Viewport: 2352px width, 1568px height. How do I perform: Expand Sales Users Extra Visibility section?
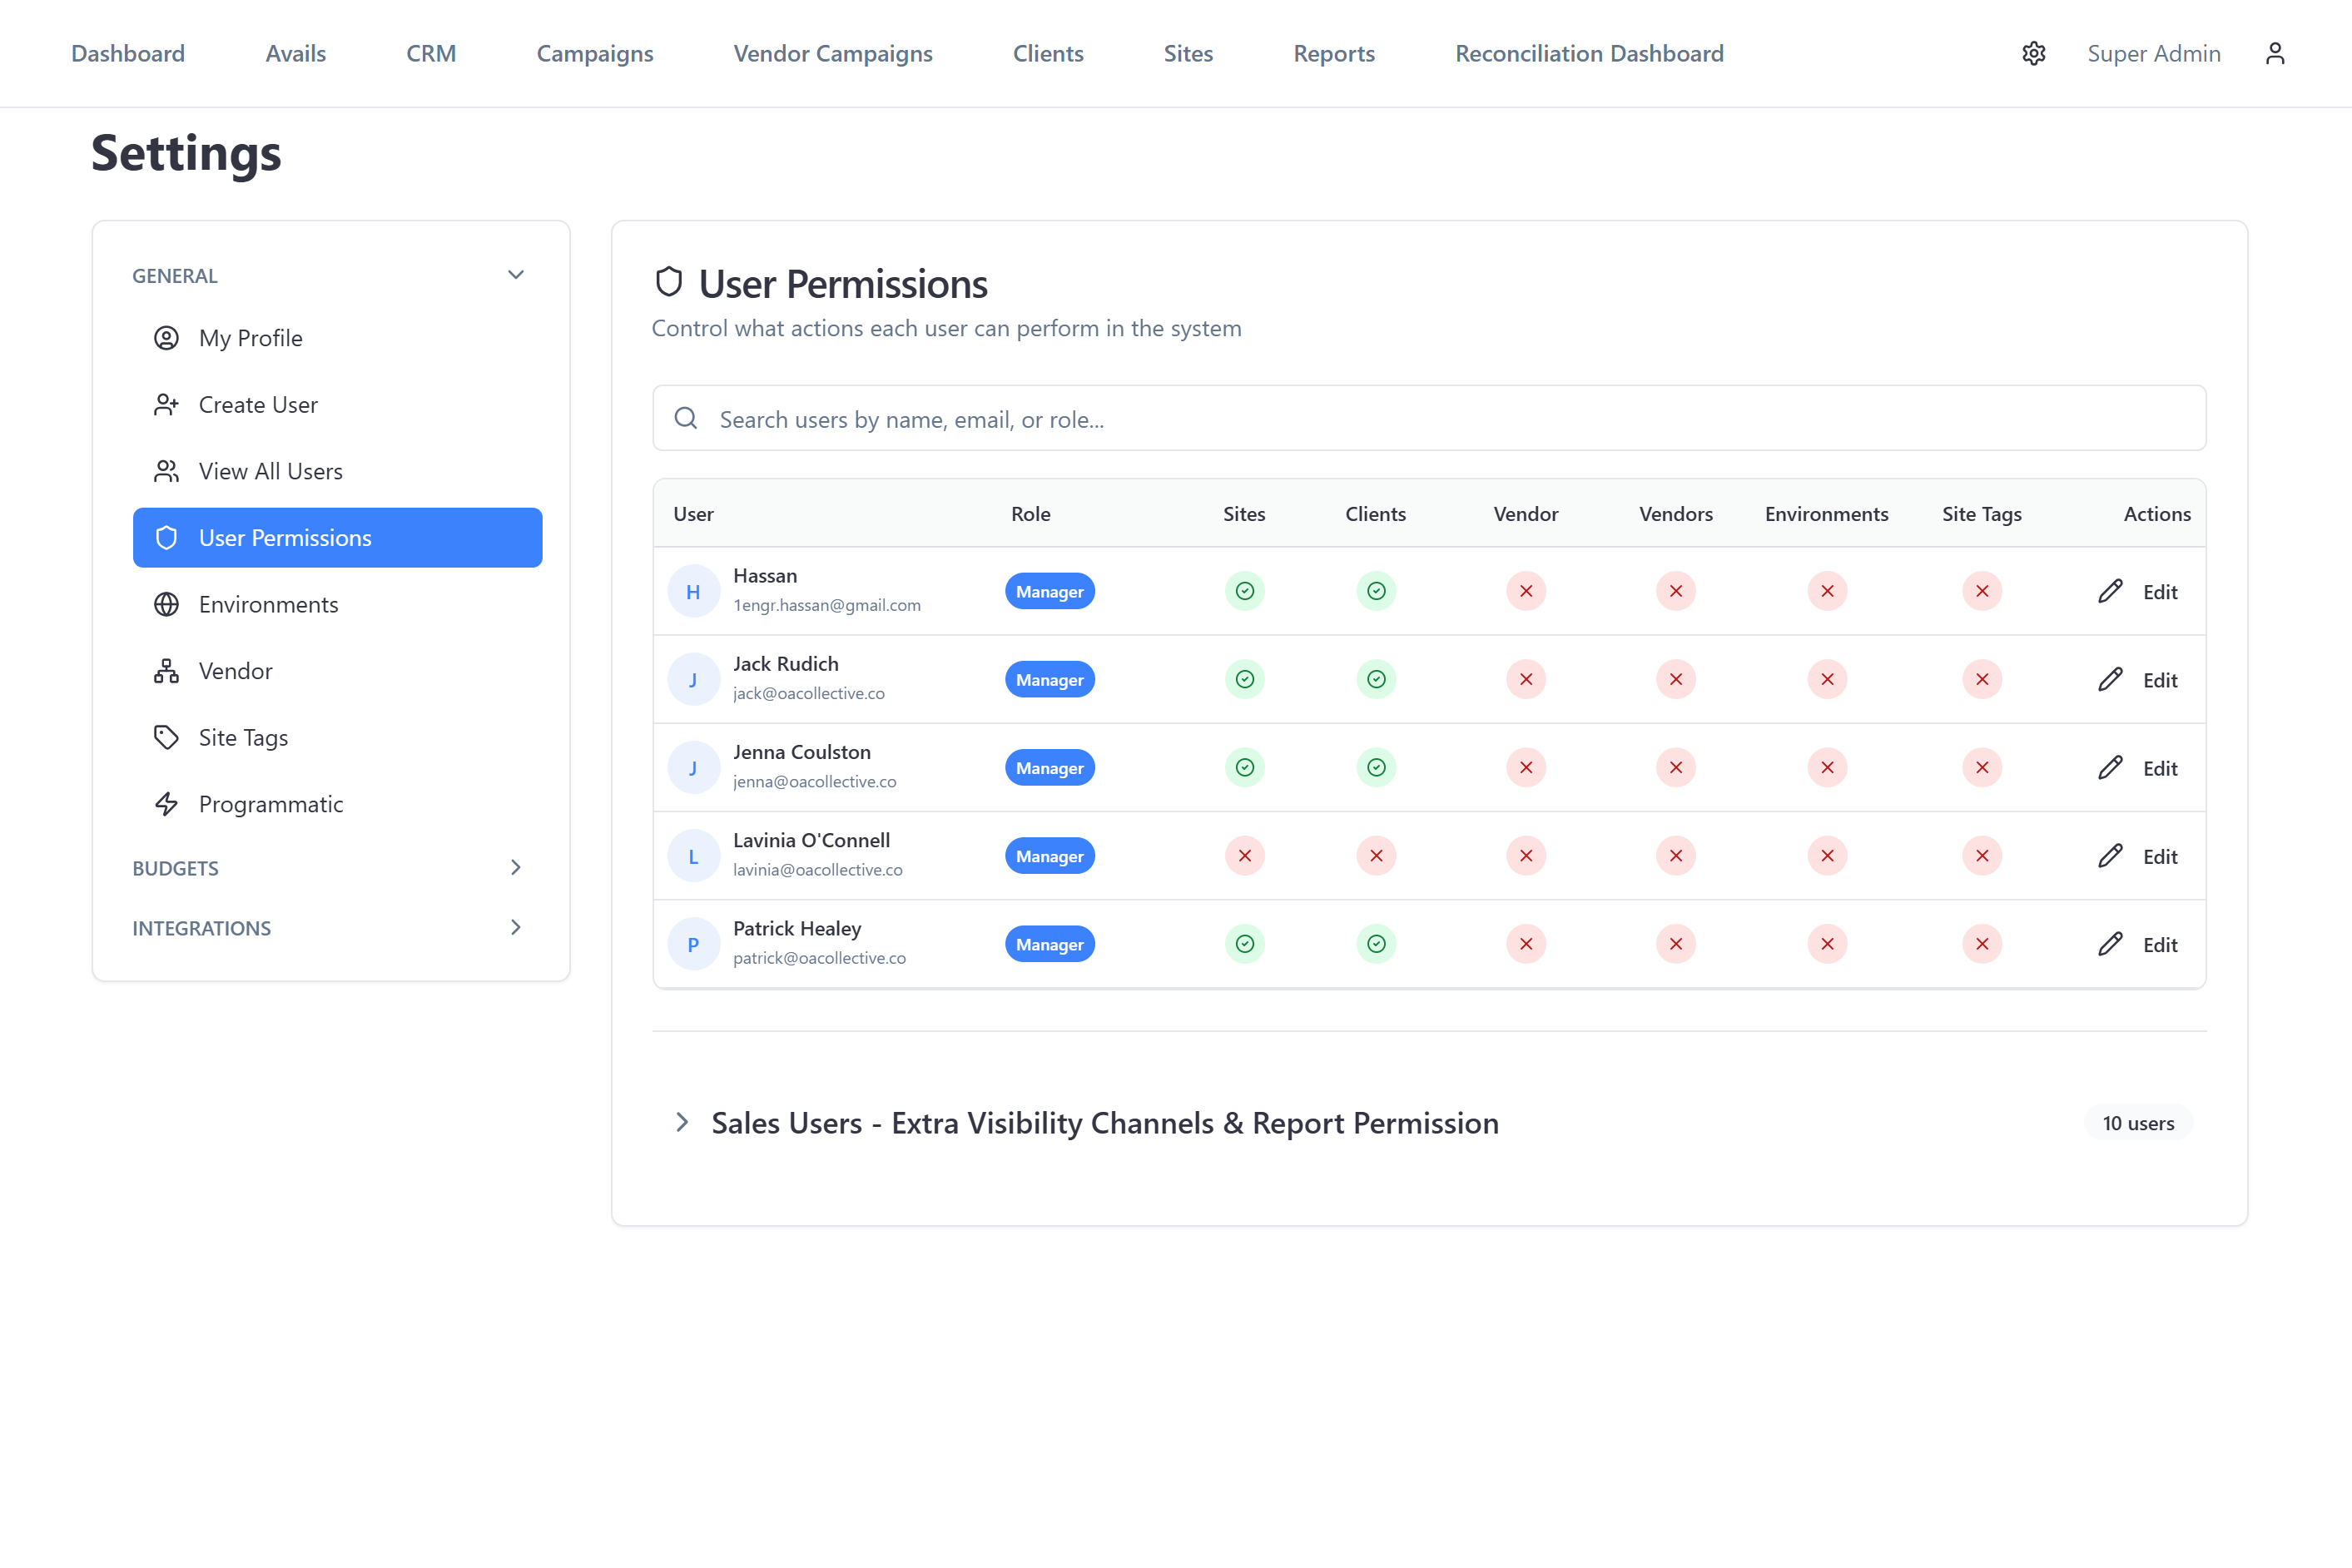(682, 1122)
